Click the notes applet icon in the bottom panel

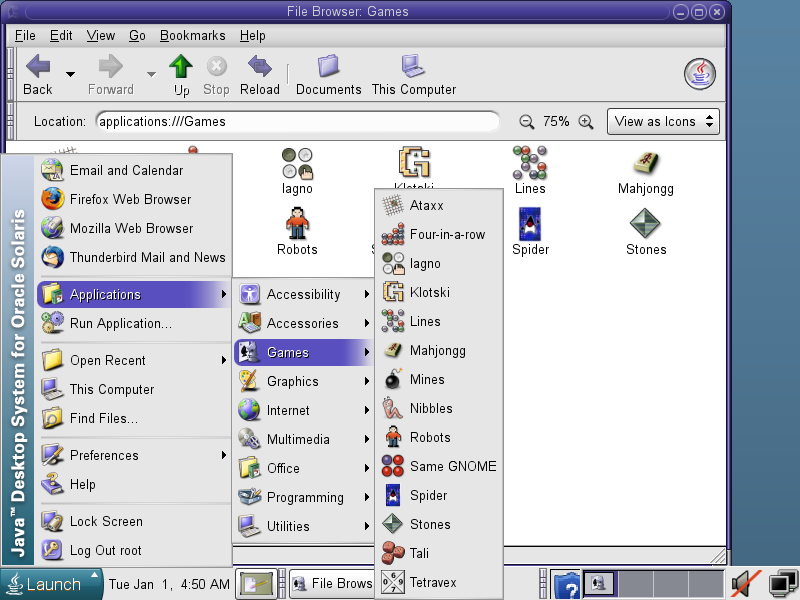256,584
